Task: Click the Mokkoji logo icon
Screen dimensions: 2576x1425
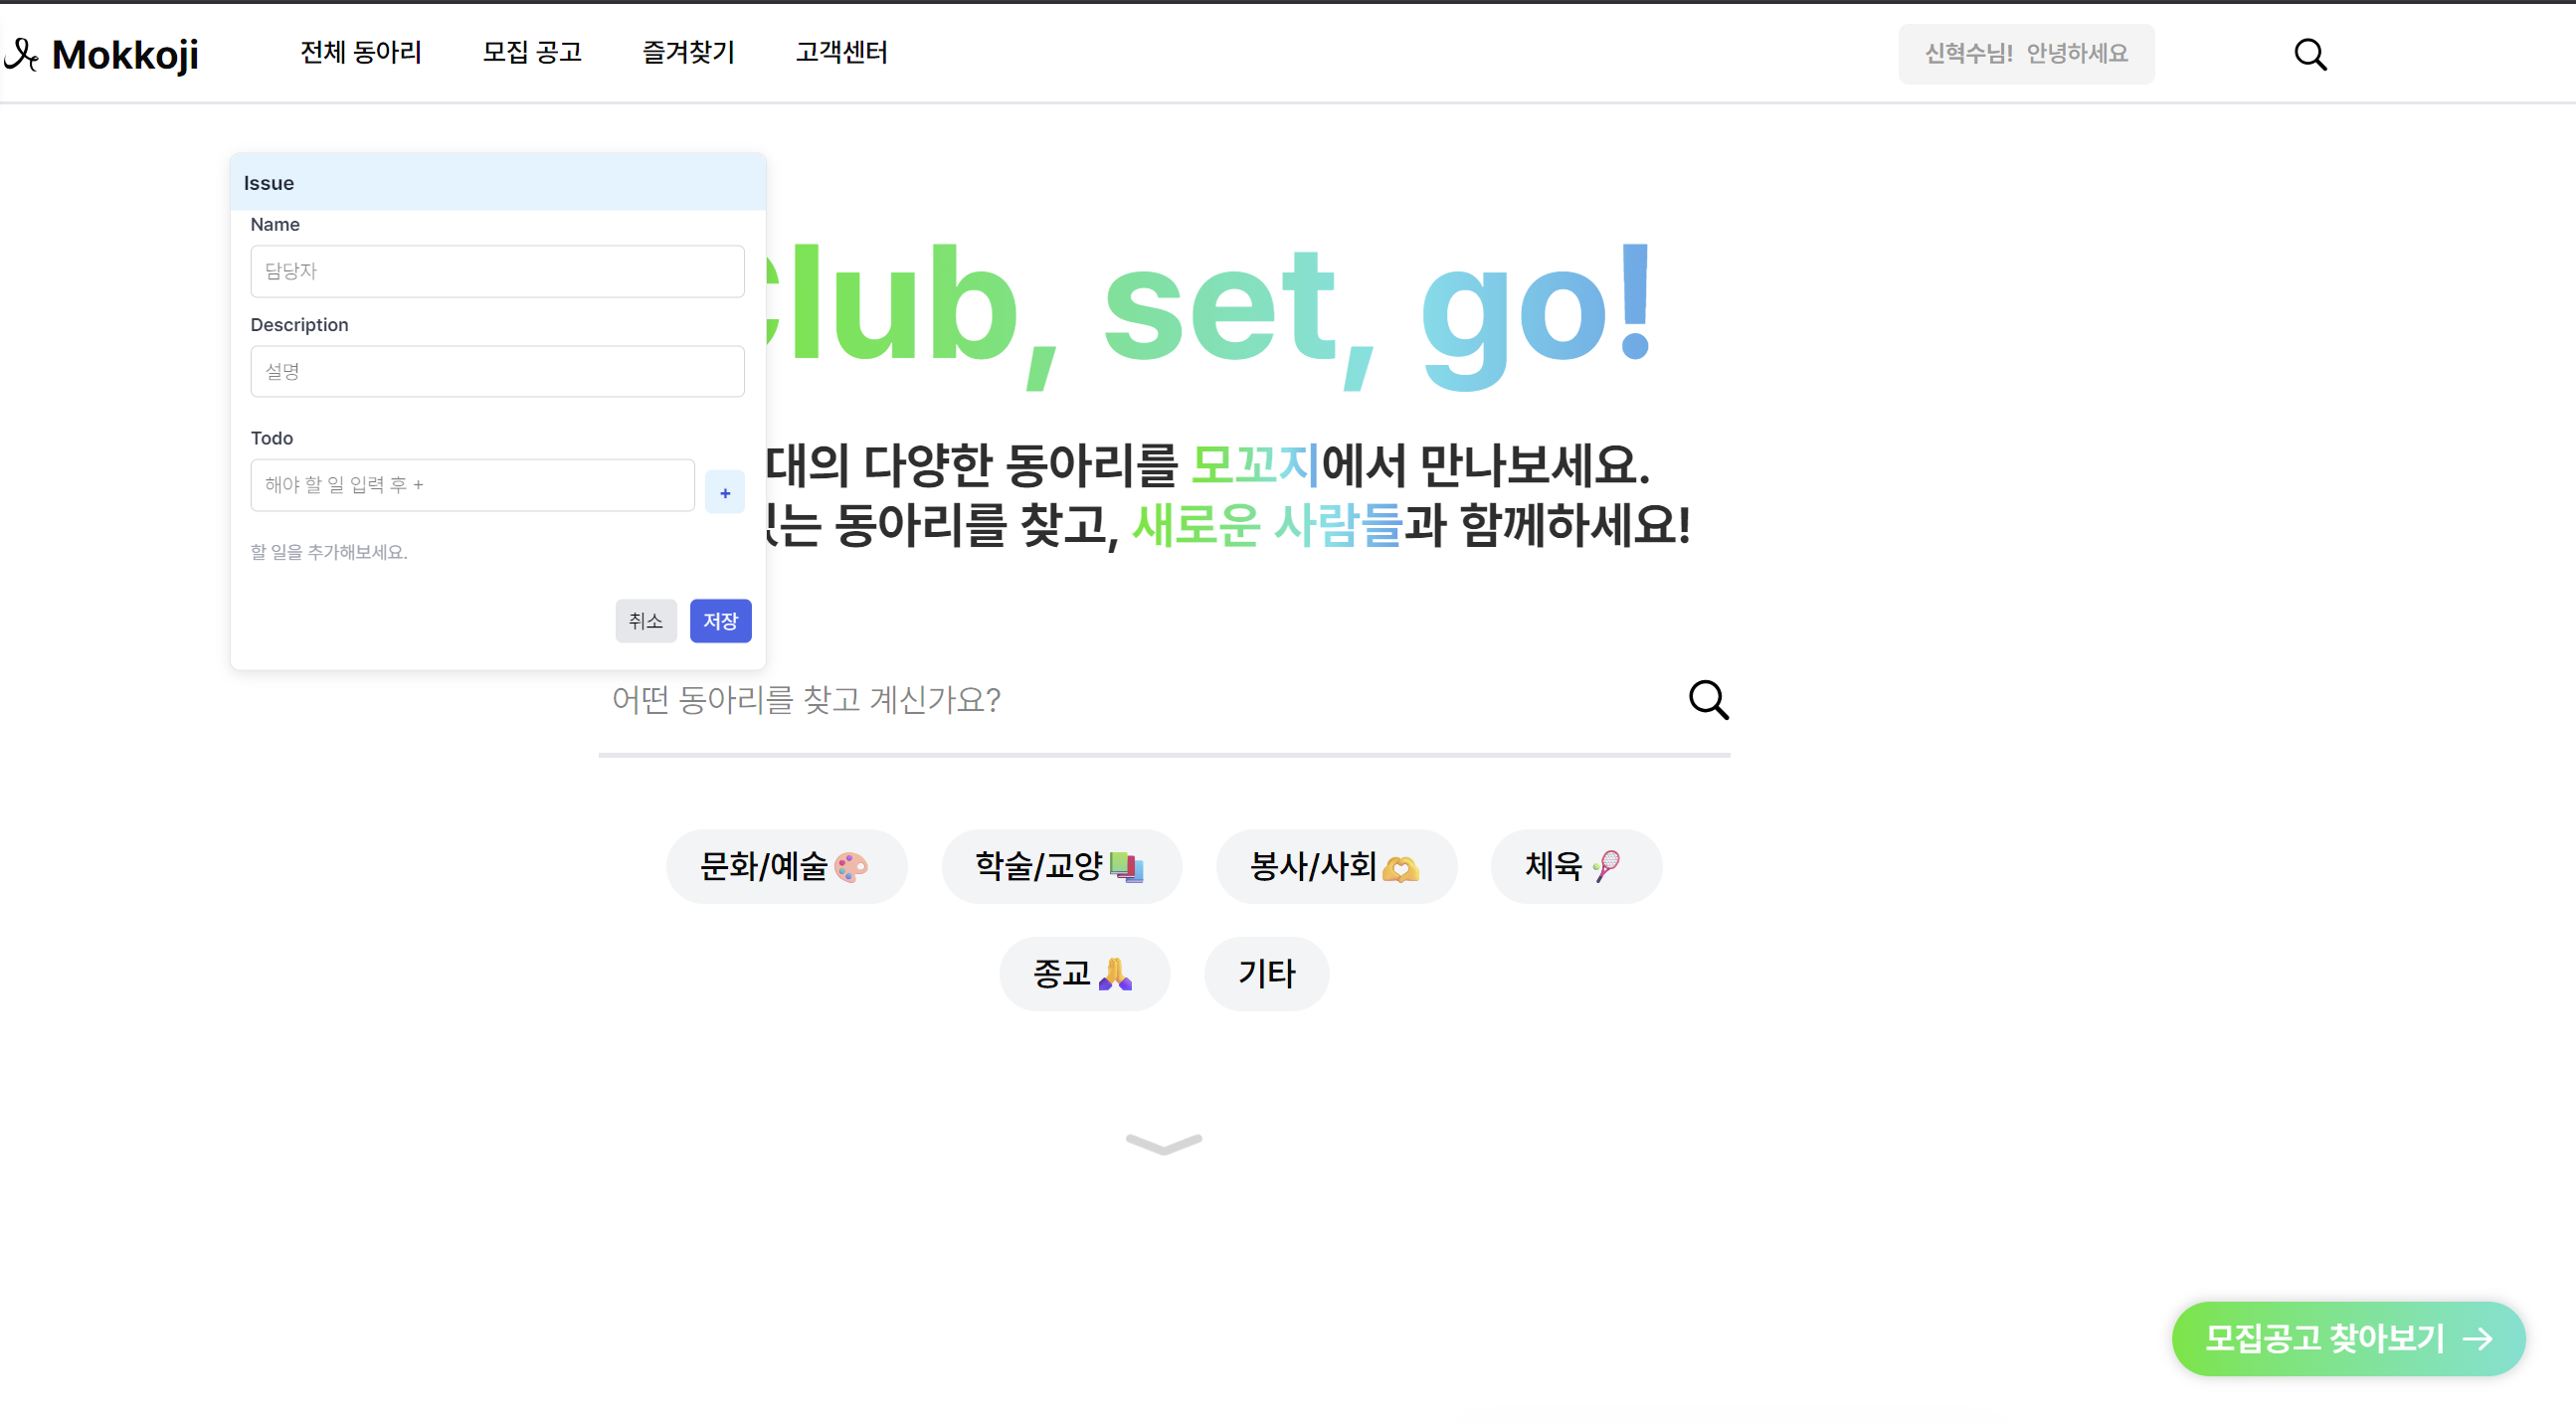Action: click(22, 54)
